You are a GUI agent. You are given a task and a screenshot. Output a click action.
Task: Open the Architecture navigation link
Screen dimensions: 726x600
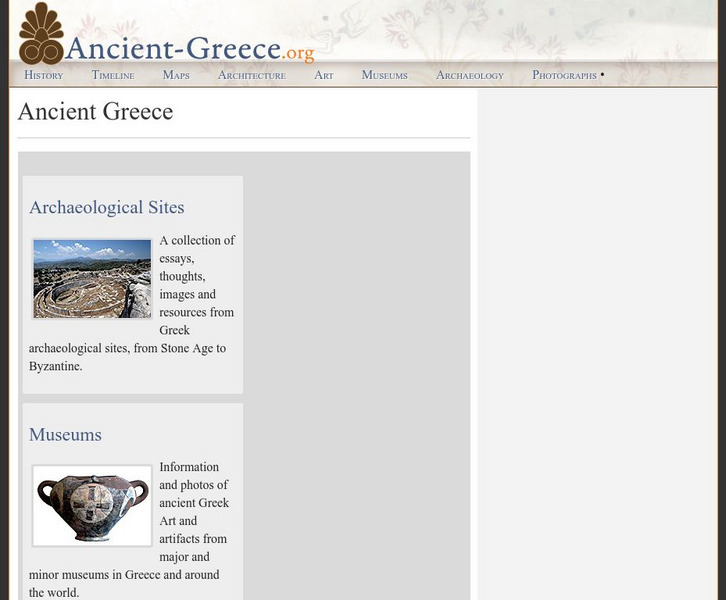pyautogui.click(x=252, y=75)
